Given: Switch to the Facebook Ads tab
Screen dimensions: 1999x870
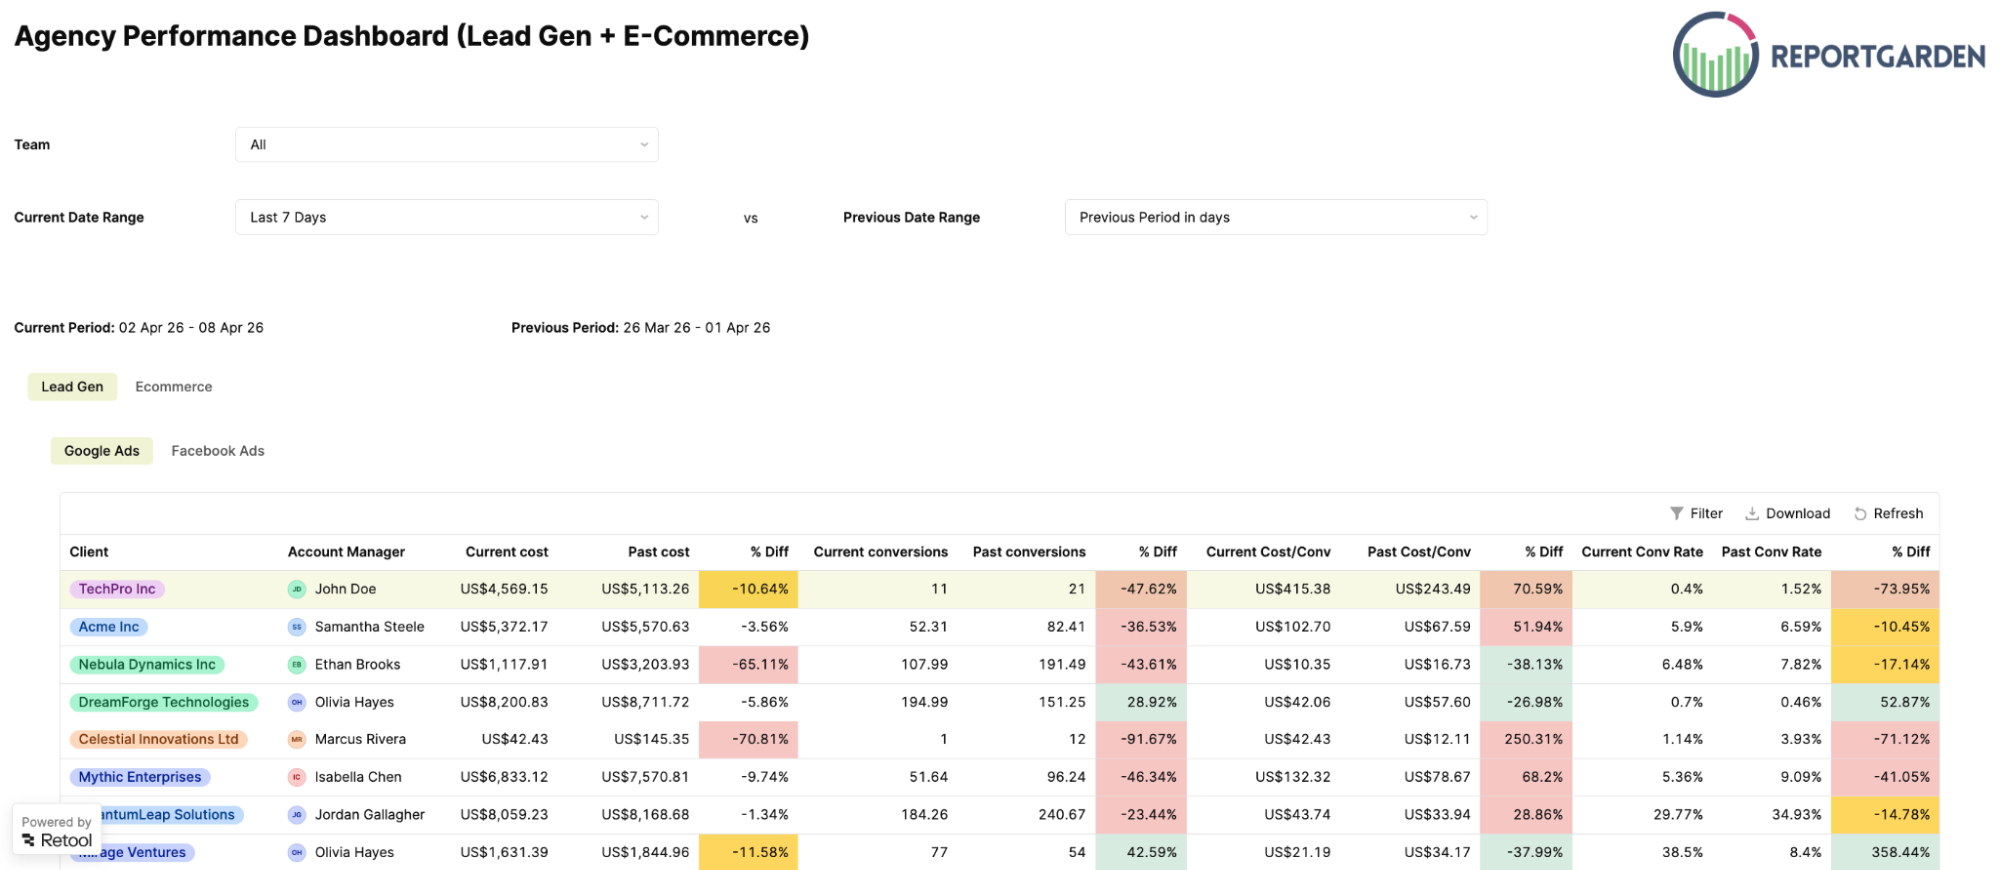Looking at the screenshot, I should (218, 451).
